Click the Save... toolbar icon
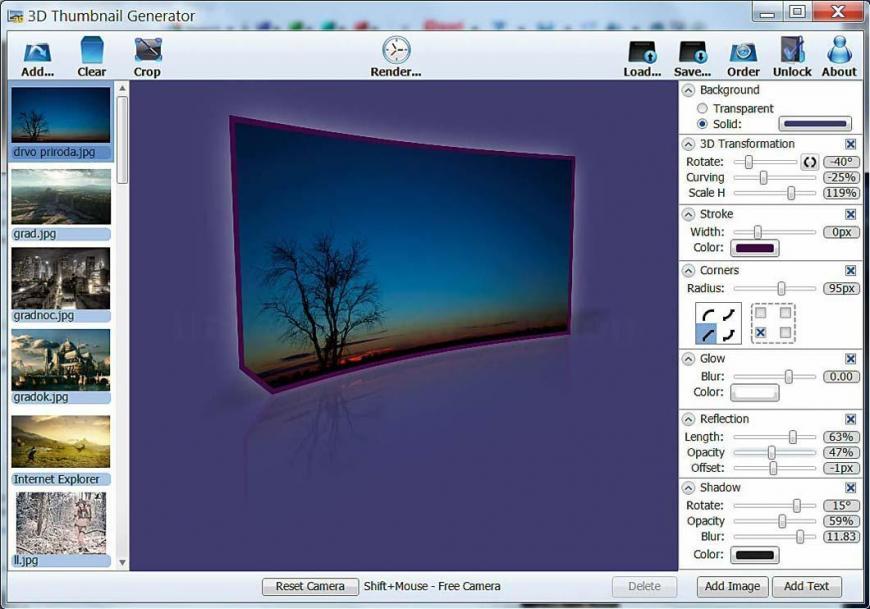Image resolution: width=870 pixels, height=609 pixels. pos(693,52)
